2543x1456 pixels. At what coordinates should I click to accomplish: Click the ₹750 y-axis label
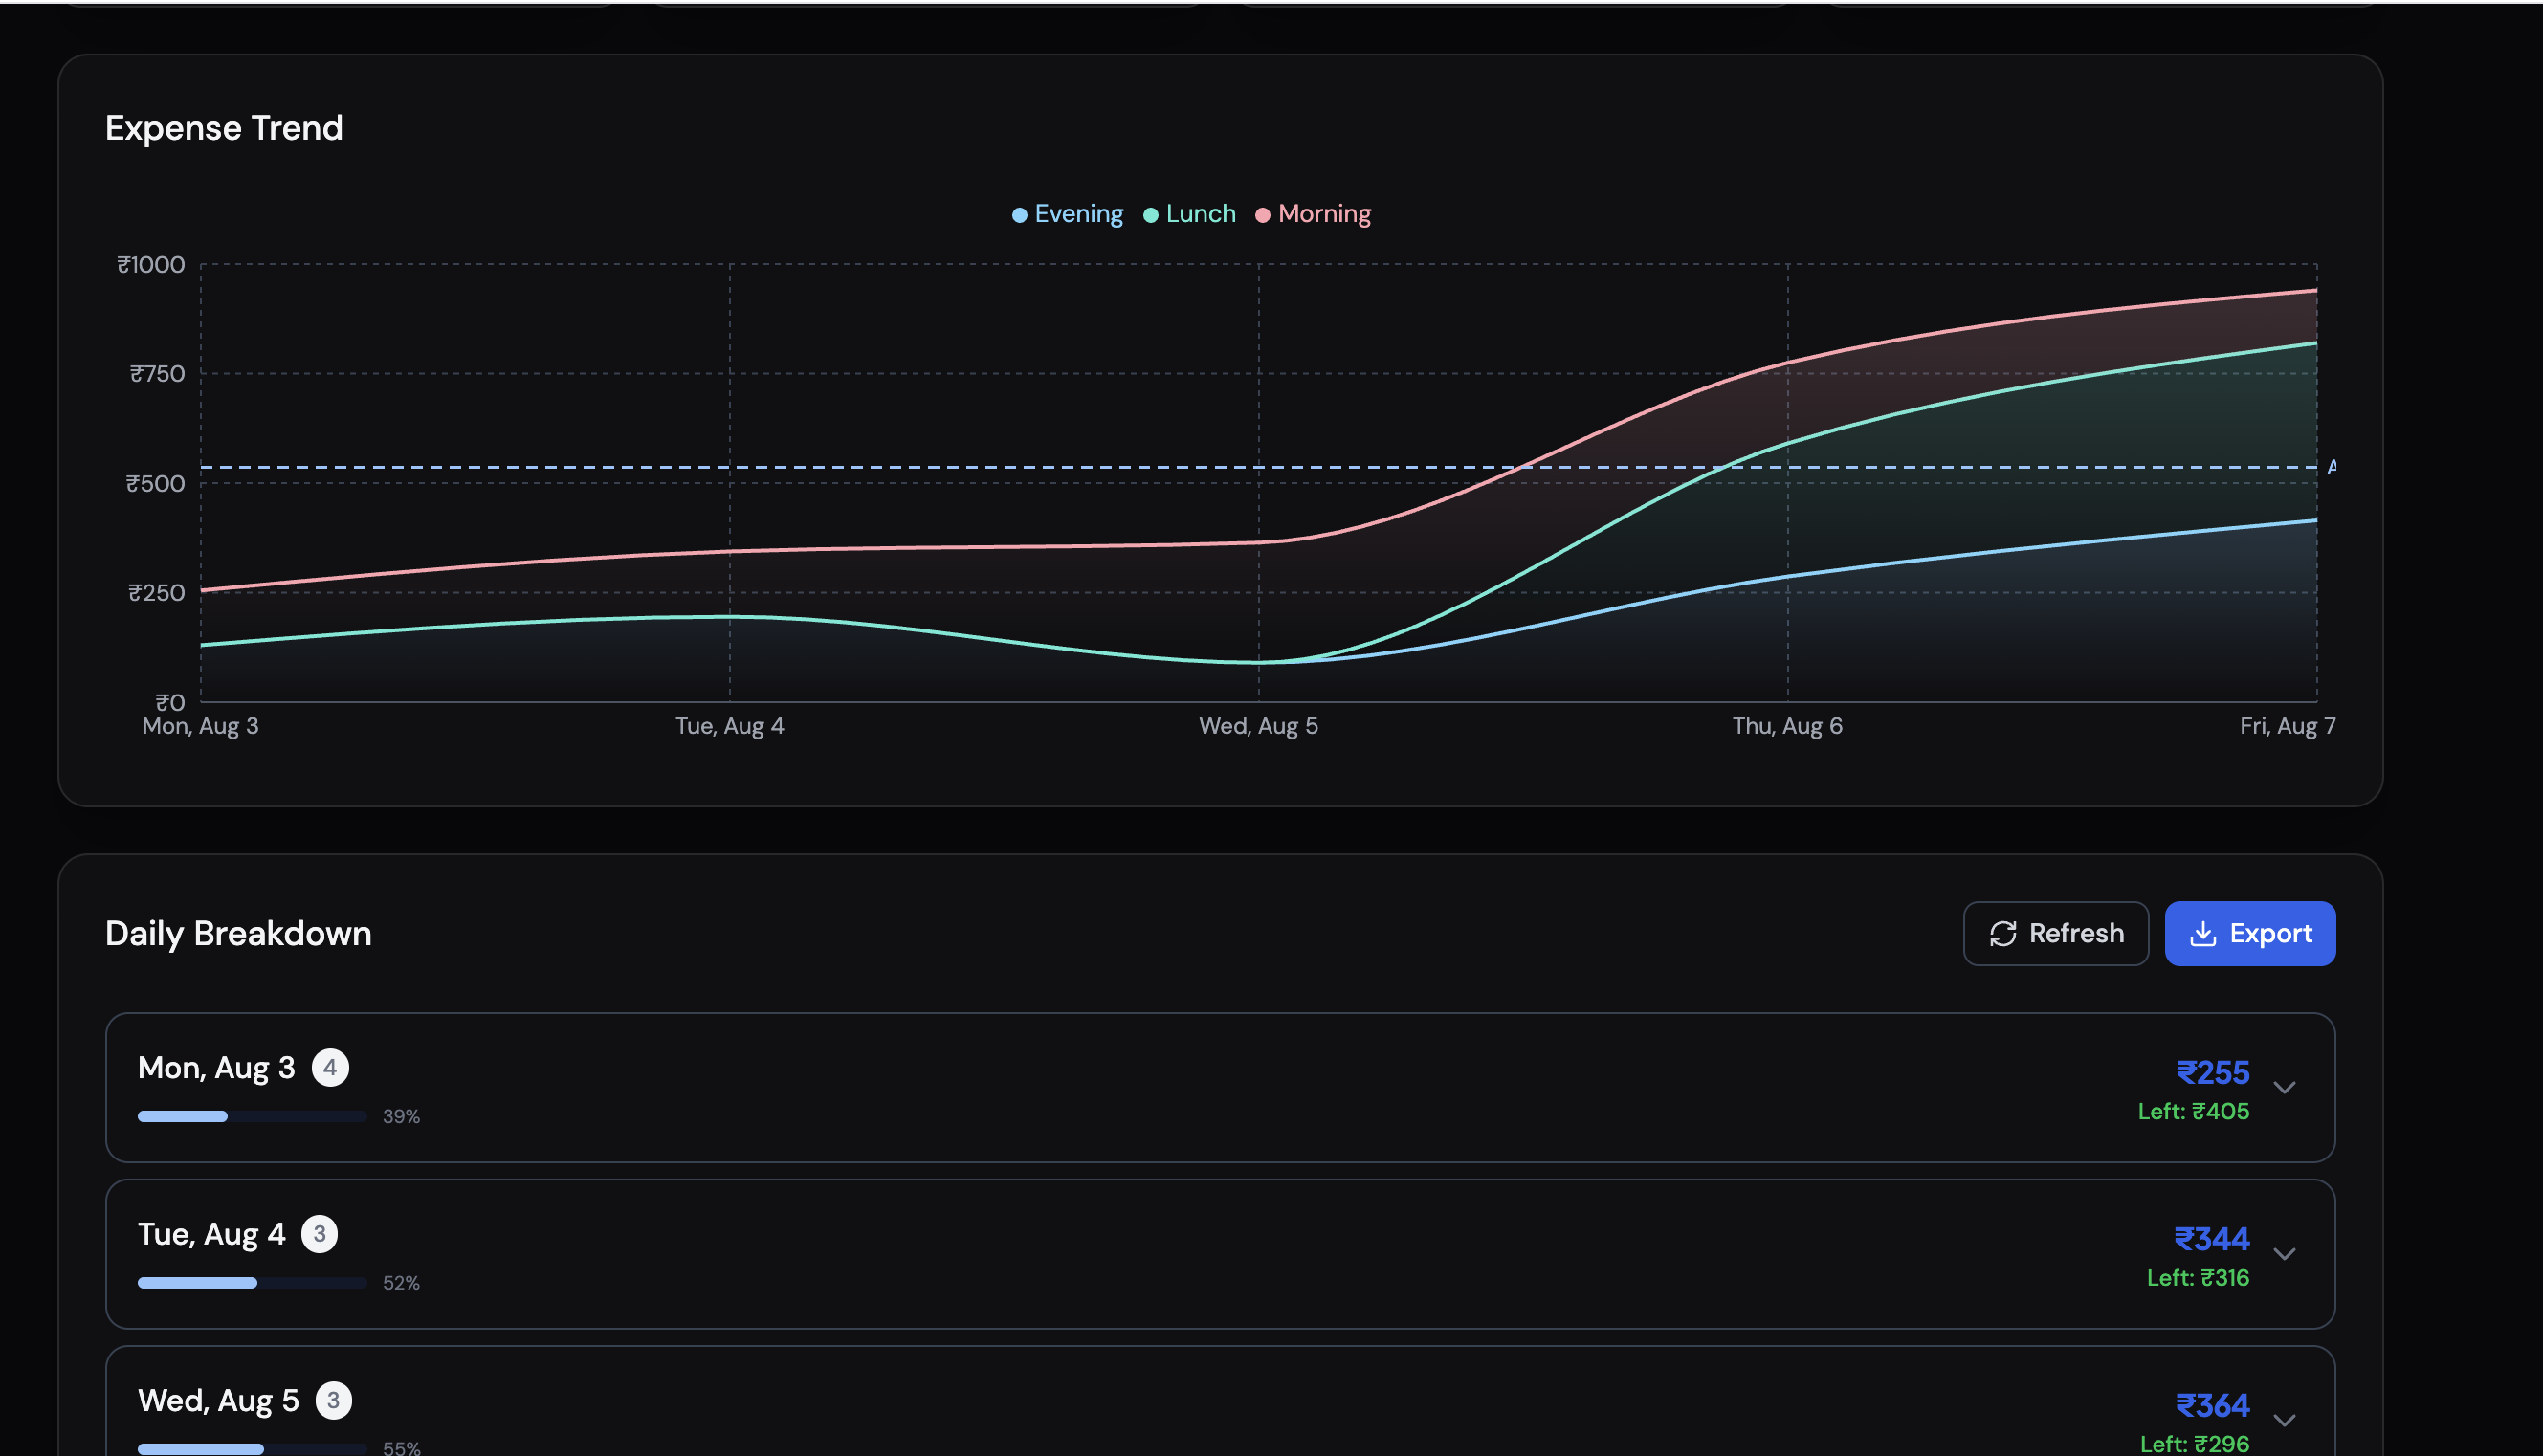tap(157, 374)
